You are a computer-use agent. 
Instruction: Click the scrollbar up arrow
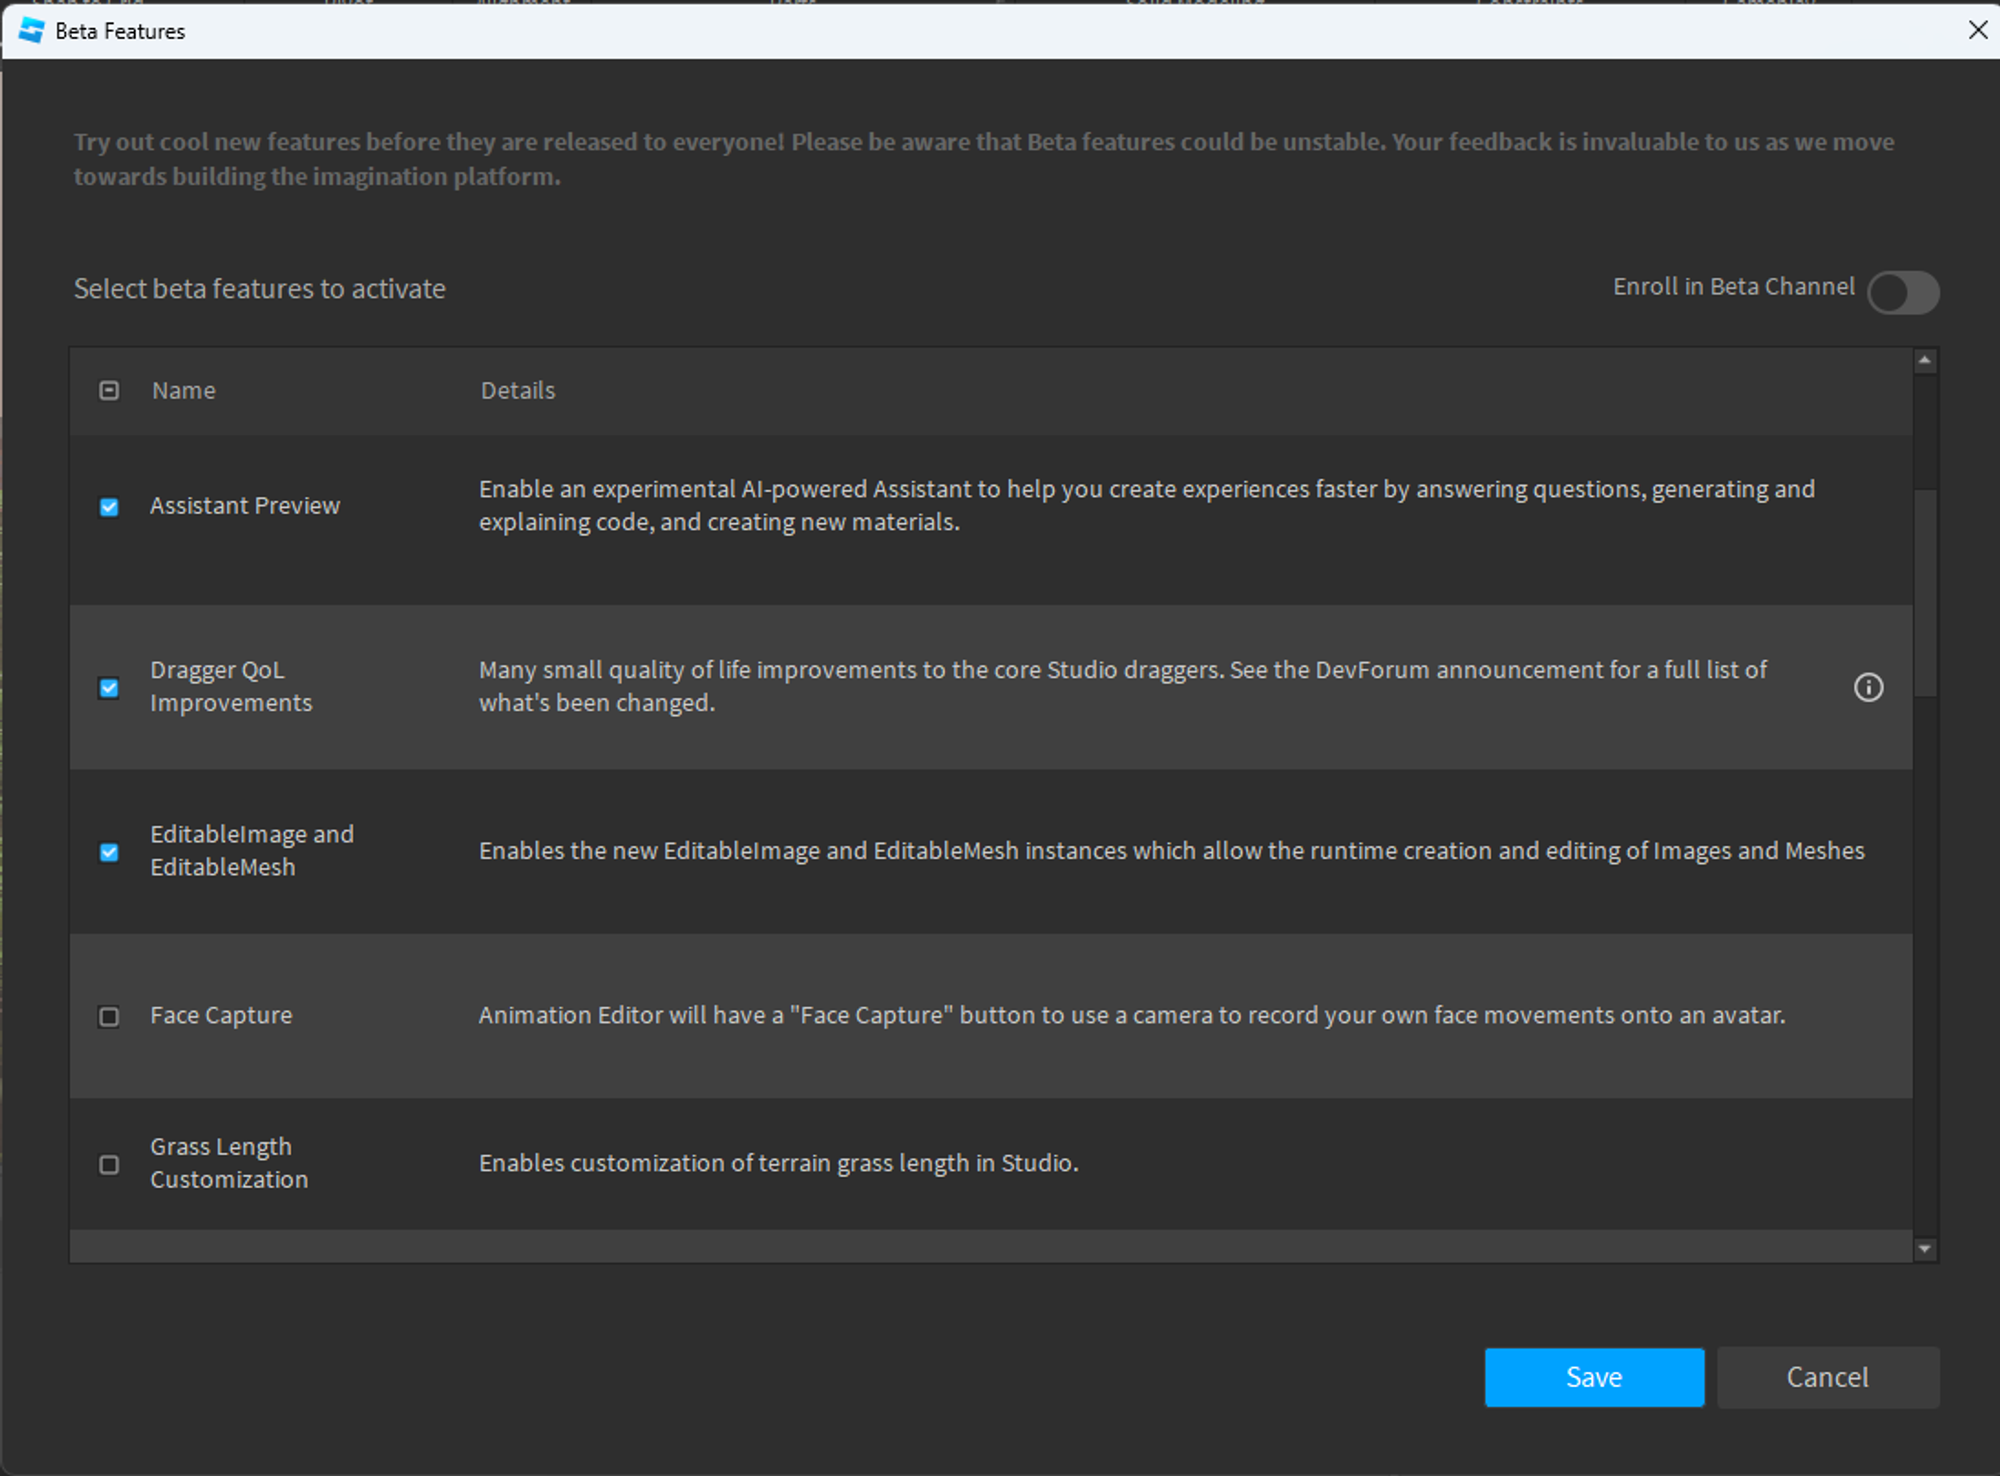pyautogui.click(x=1925, y=360)
